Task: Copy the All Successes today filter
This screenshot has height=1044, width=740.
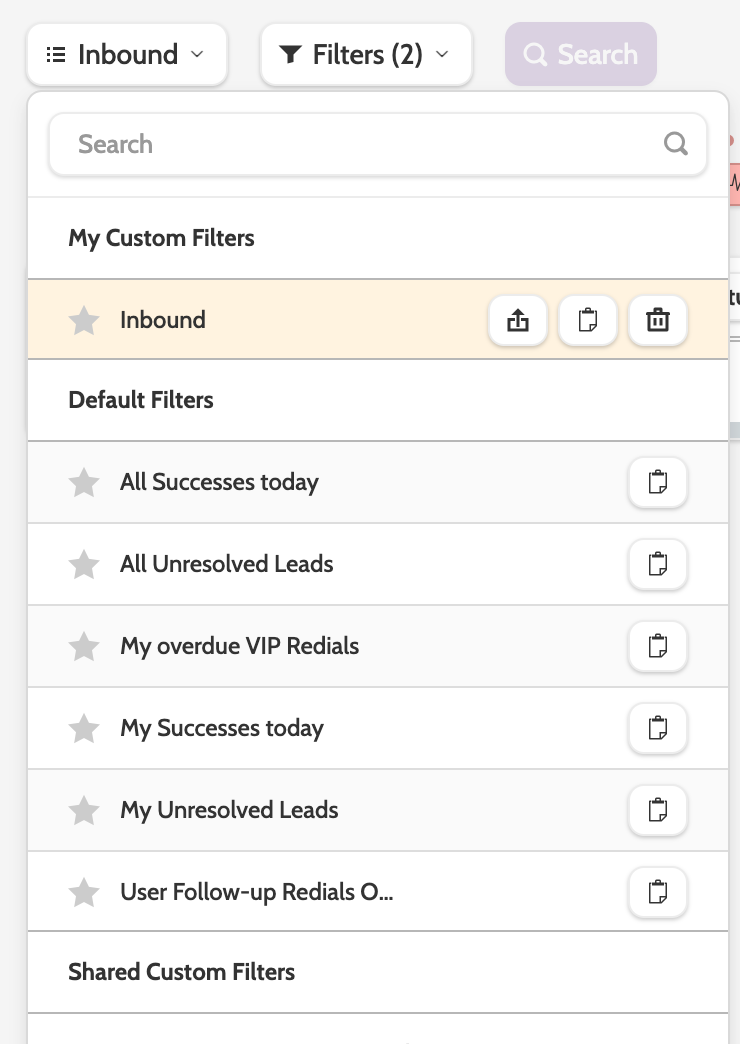Action: point(658,483)
